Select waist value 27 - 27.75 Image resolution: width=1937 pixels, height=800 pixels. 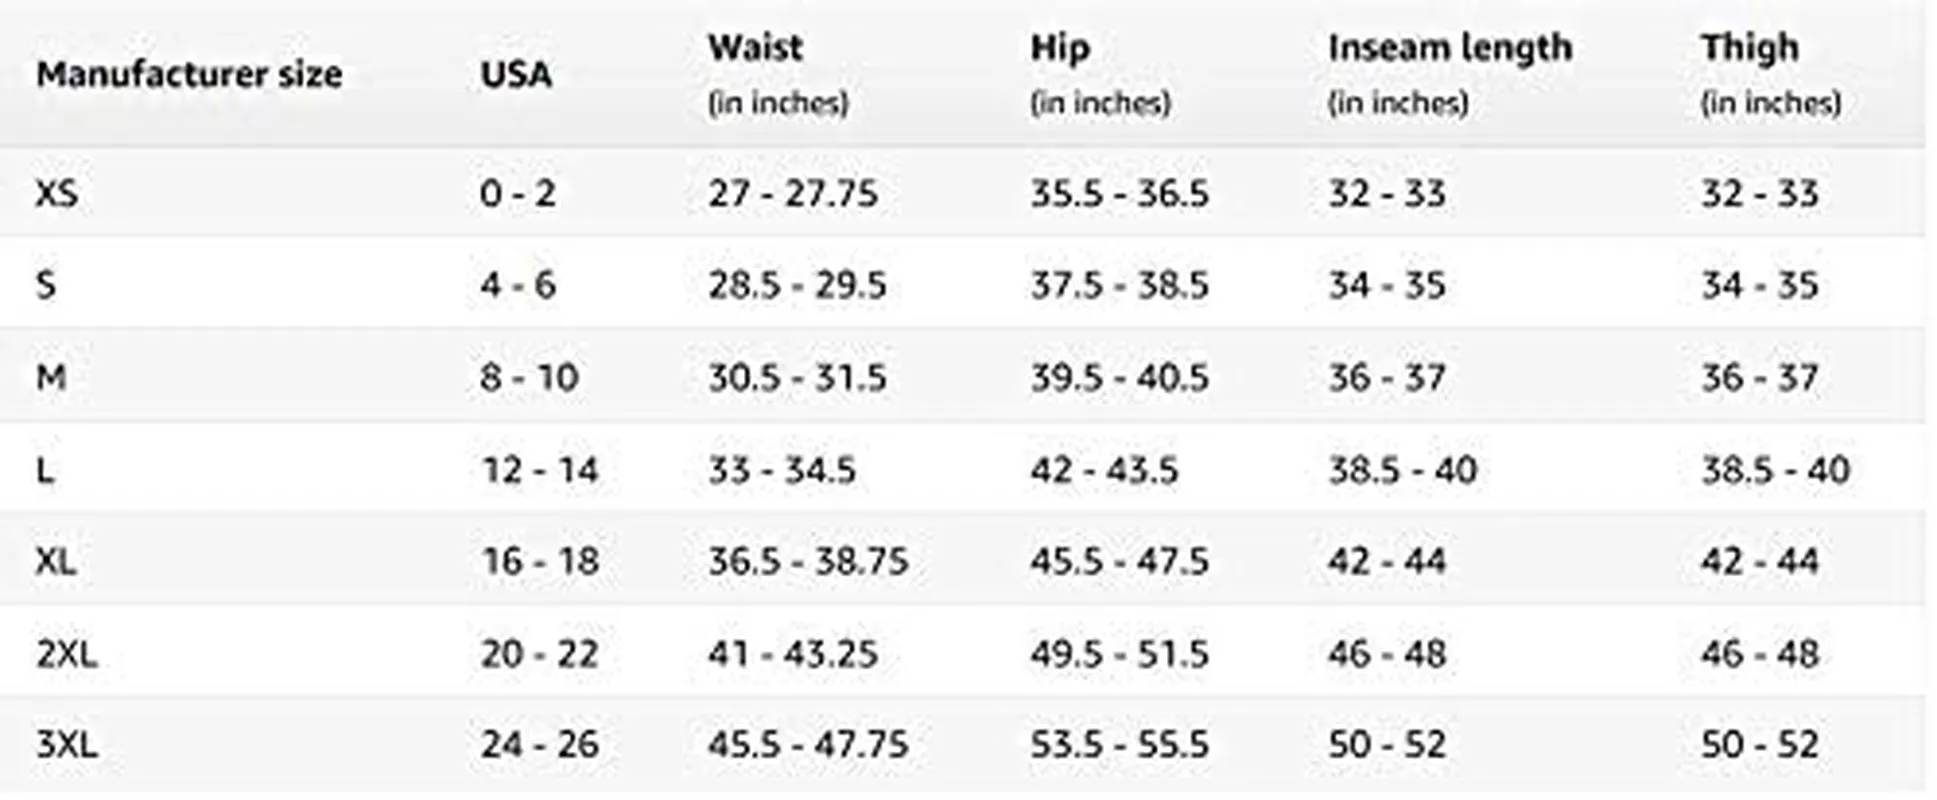coord(793,193)
